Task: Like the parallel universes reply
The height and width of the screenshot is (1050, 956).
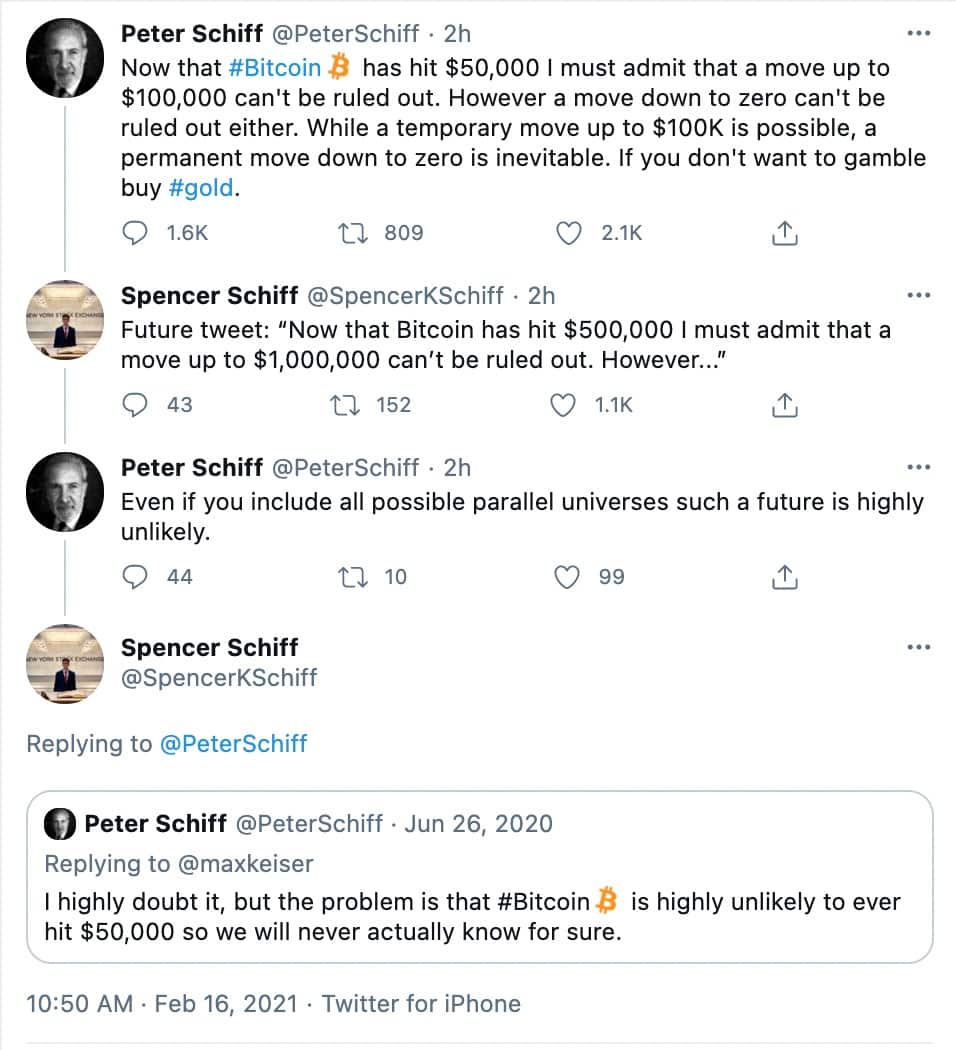Action: click(x=569, y=576)
